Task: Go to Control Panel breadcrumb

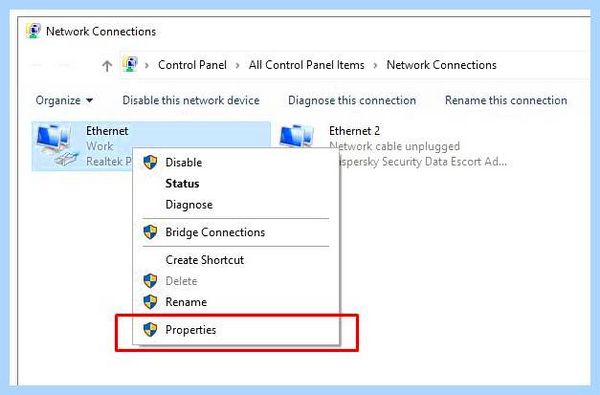Action: tap(192, 65)
